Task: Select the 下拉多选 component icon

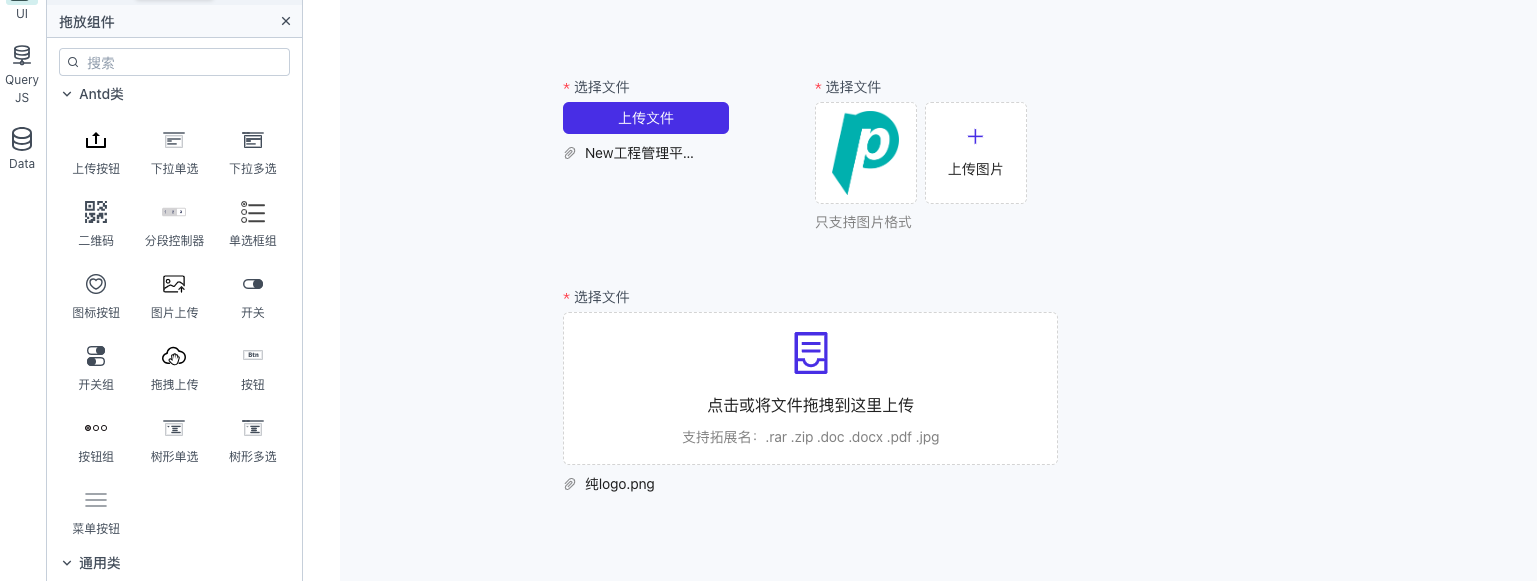Action: 253,140
